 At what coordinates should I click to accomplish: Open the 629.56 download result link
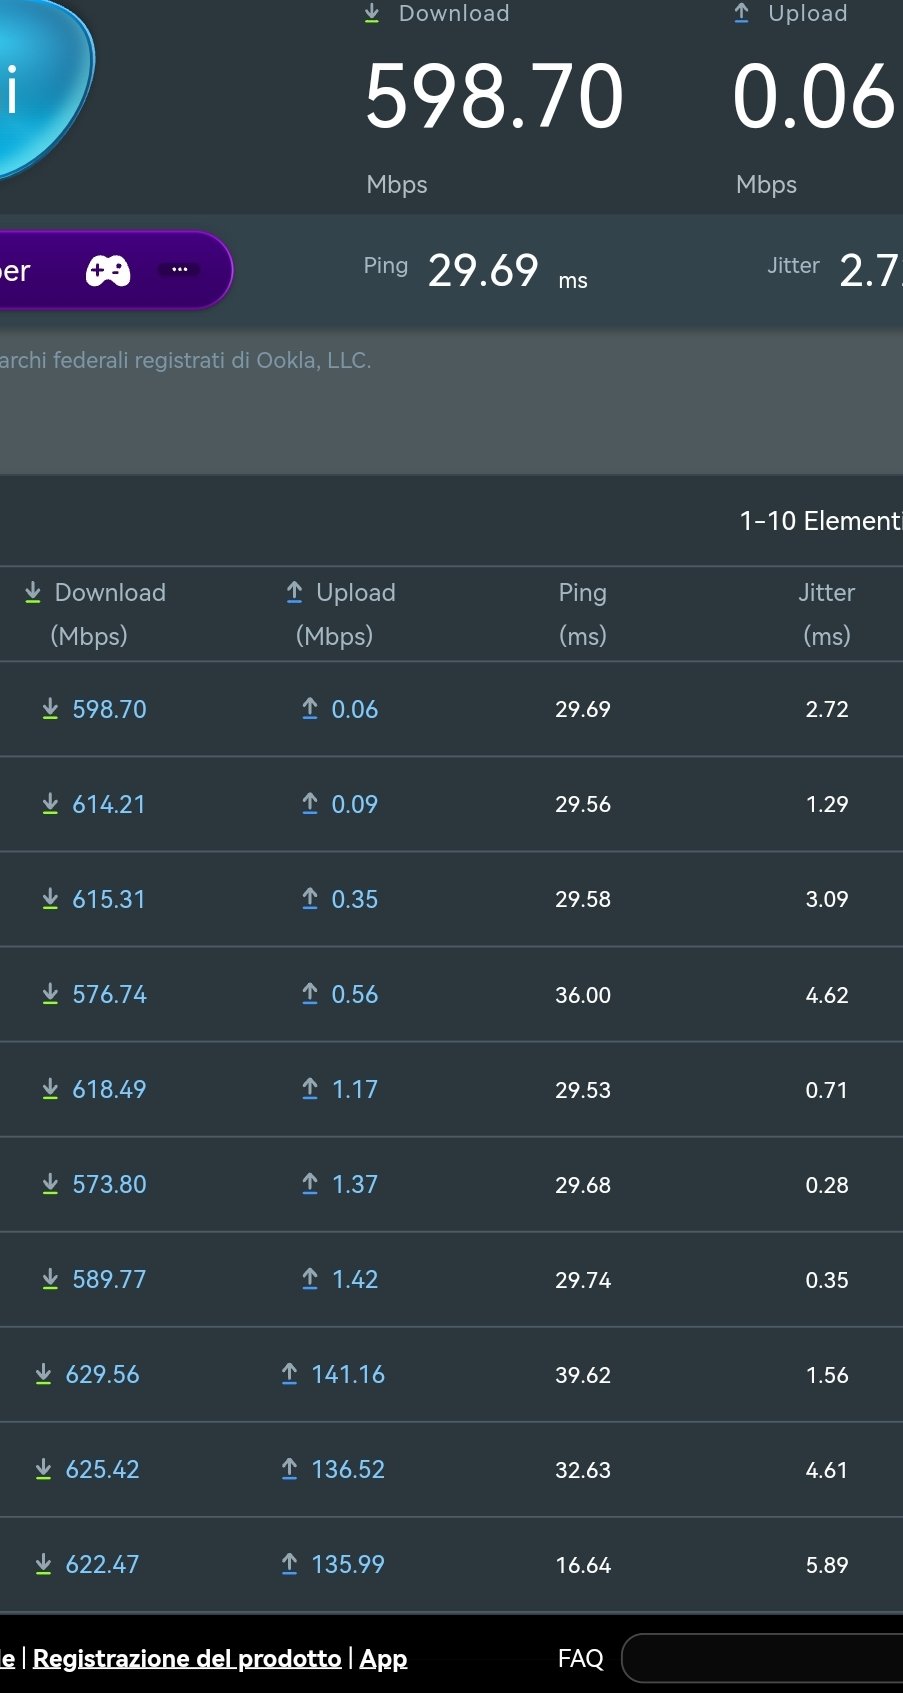click(102, 1374)
